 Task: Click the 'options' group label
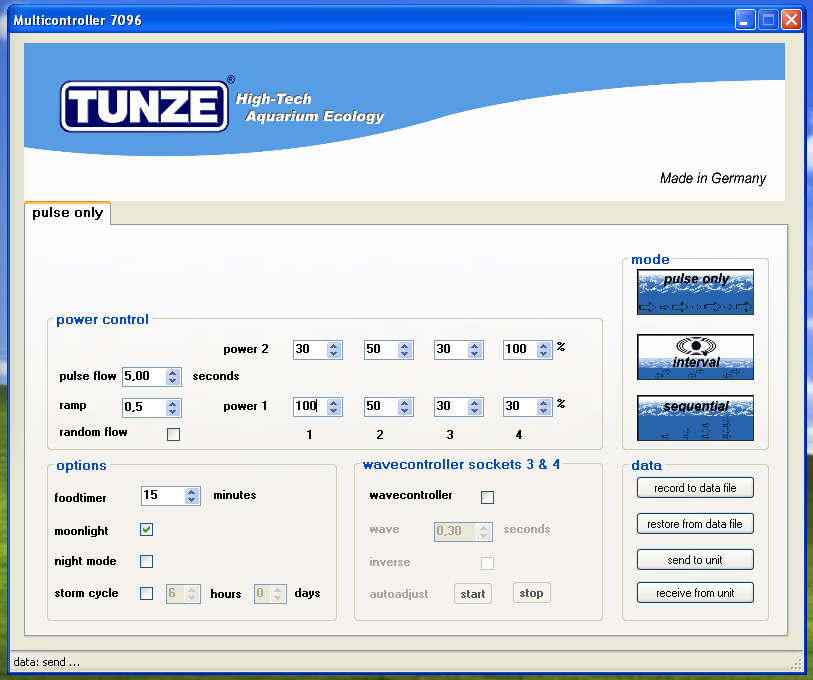(81, 466)
